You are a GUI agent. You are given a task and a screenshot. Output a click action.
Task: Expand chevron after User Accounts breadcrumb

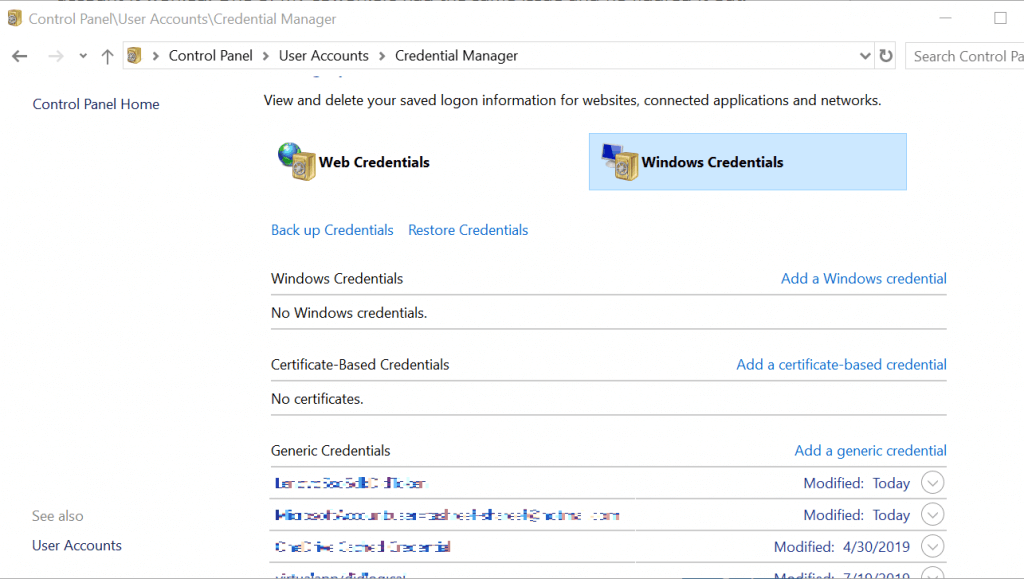[382, 56]
